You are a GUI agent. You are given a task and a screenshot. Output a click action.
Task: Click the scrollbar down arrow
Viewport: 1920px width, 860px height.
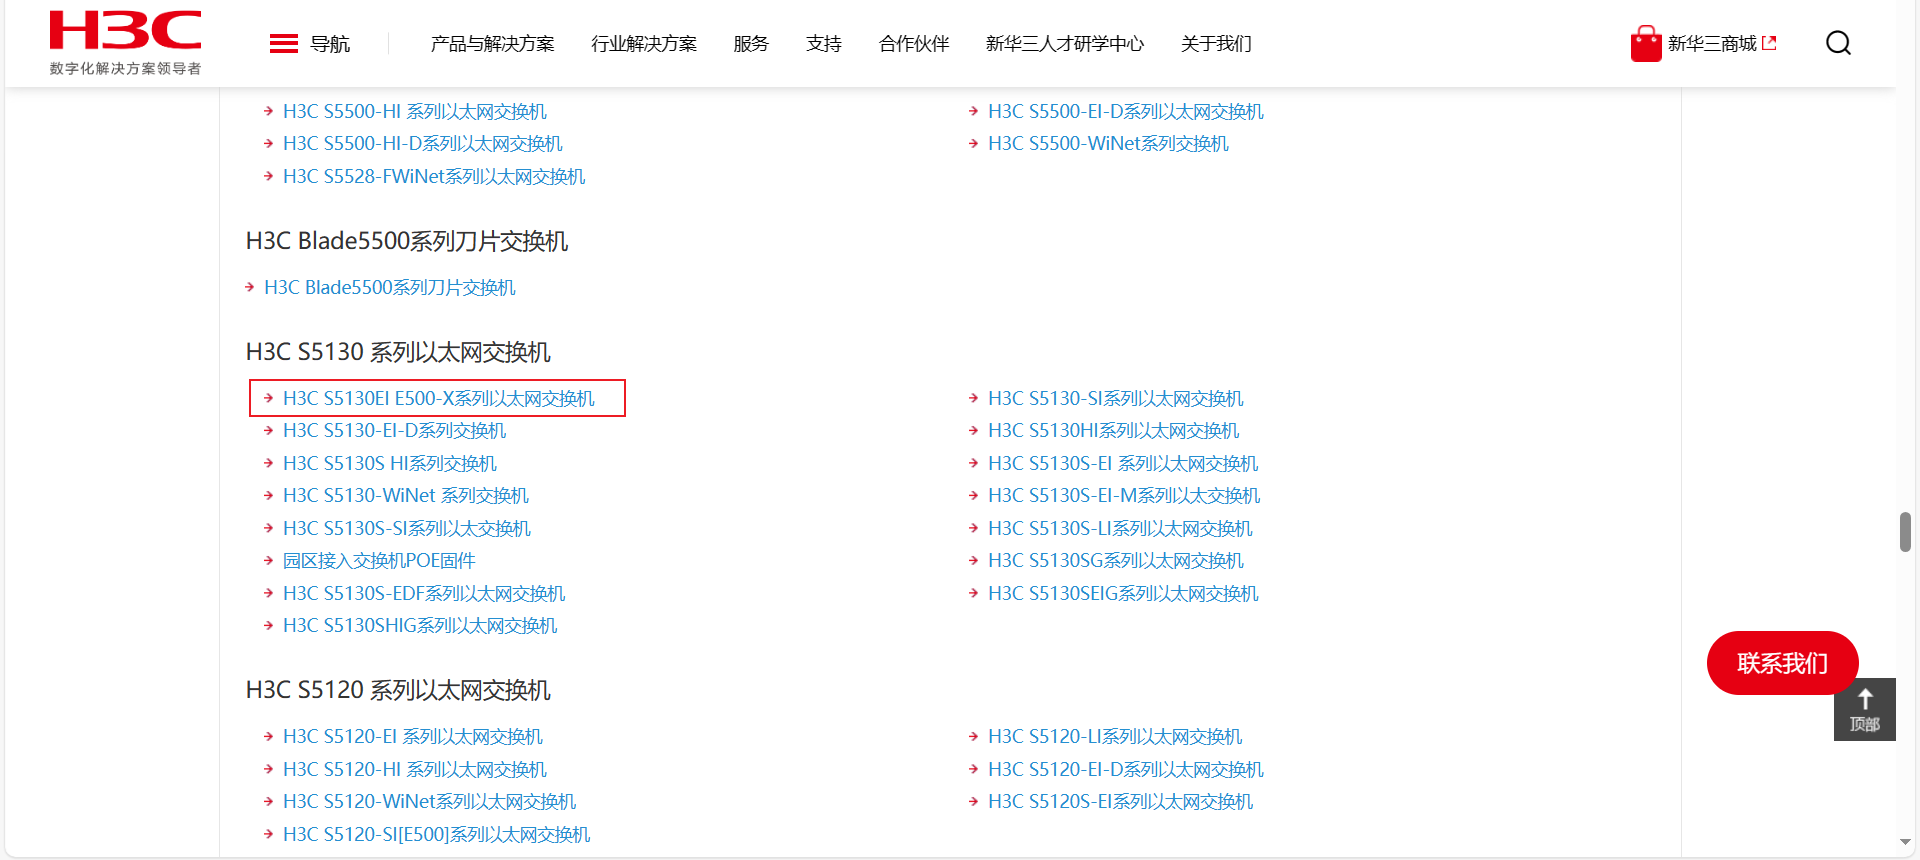[1905, 843]
